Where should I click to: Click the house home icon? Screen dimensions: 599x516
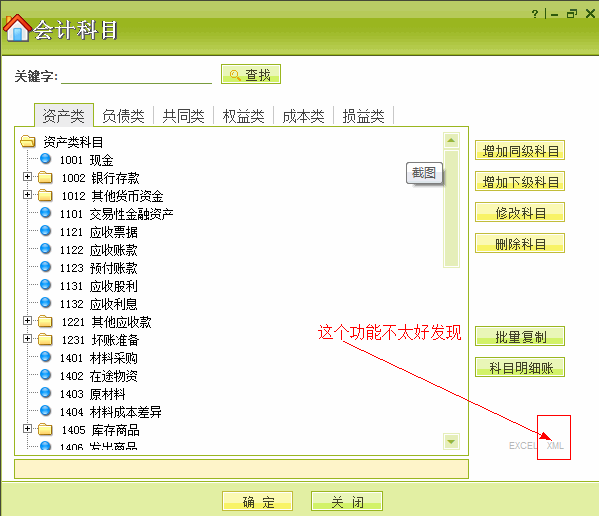pyautogui.click(x=17, y=28)
